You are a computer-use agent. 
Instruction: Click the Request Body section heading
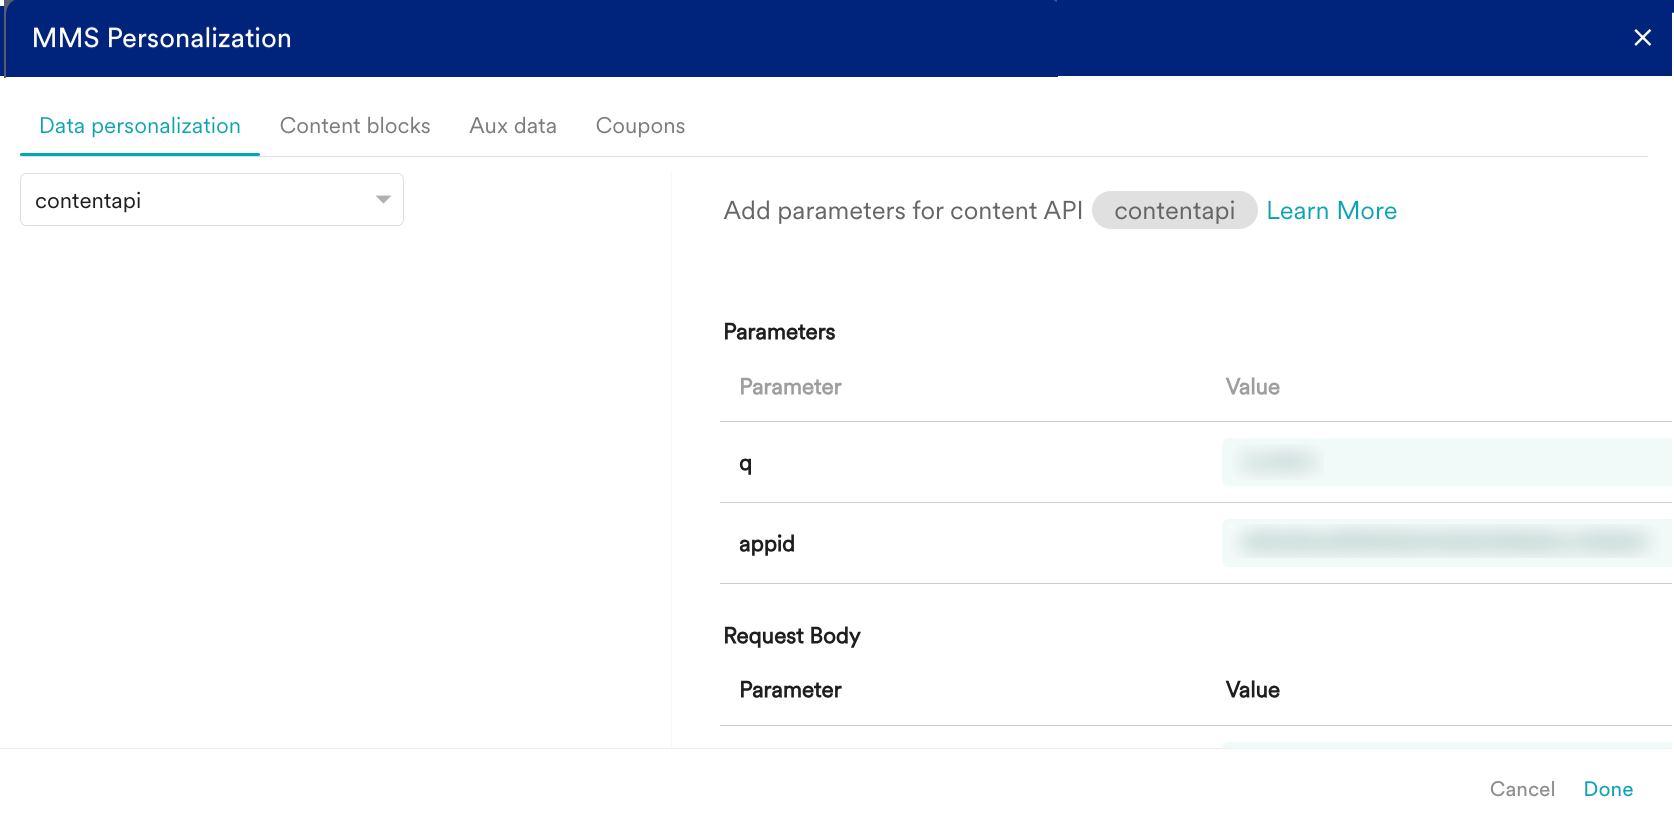pyautogui.click(x=792, y=636)
